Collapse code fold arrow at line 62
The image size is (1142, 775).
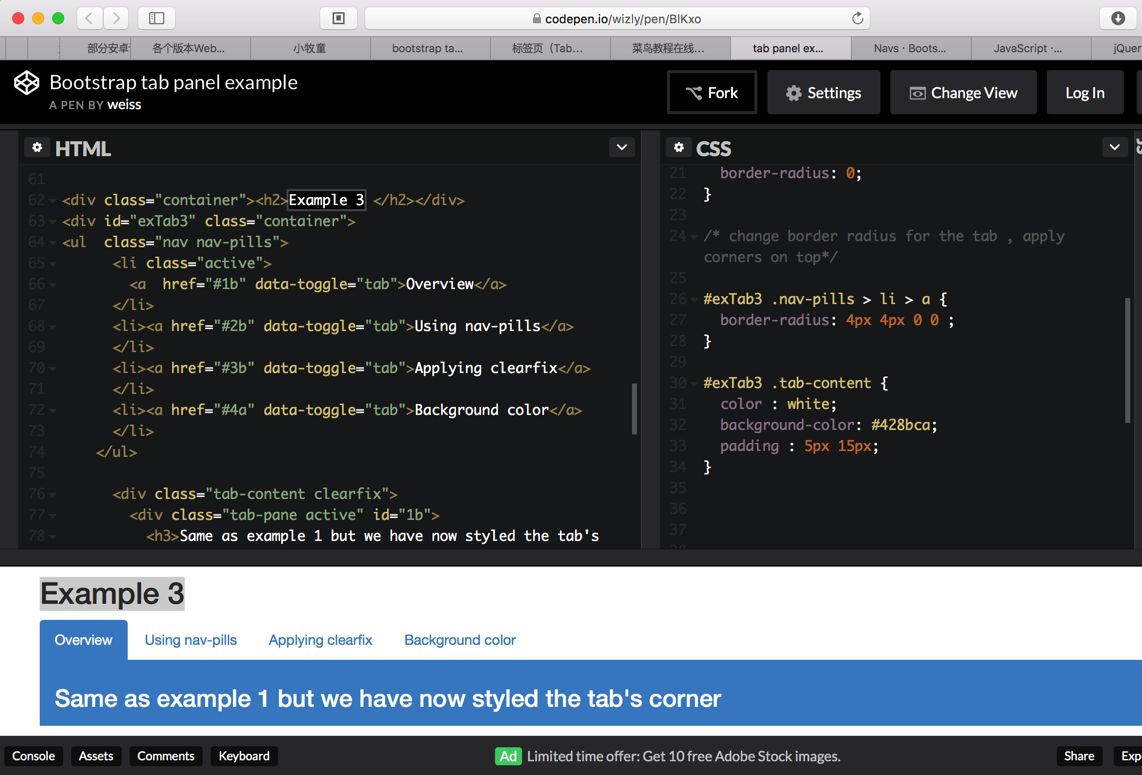[52, 201]
